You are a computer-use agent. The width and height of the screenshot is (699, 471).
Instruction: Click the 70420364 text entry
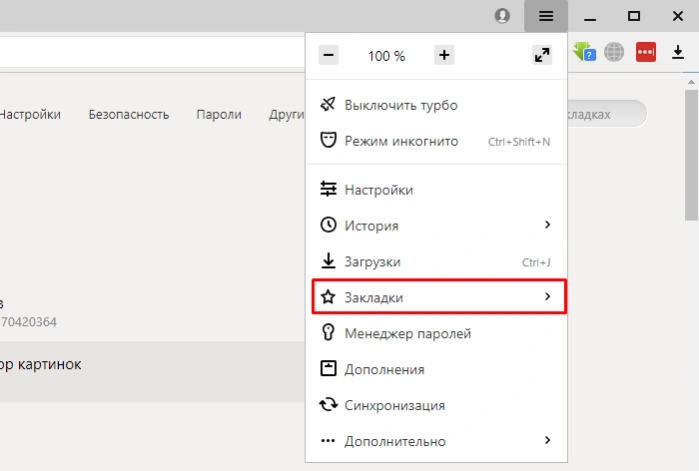coord(29,322)
